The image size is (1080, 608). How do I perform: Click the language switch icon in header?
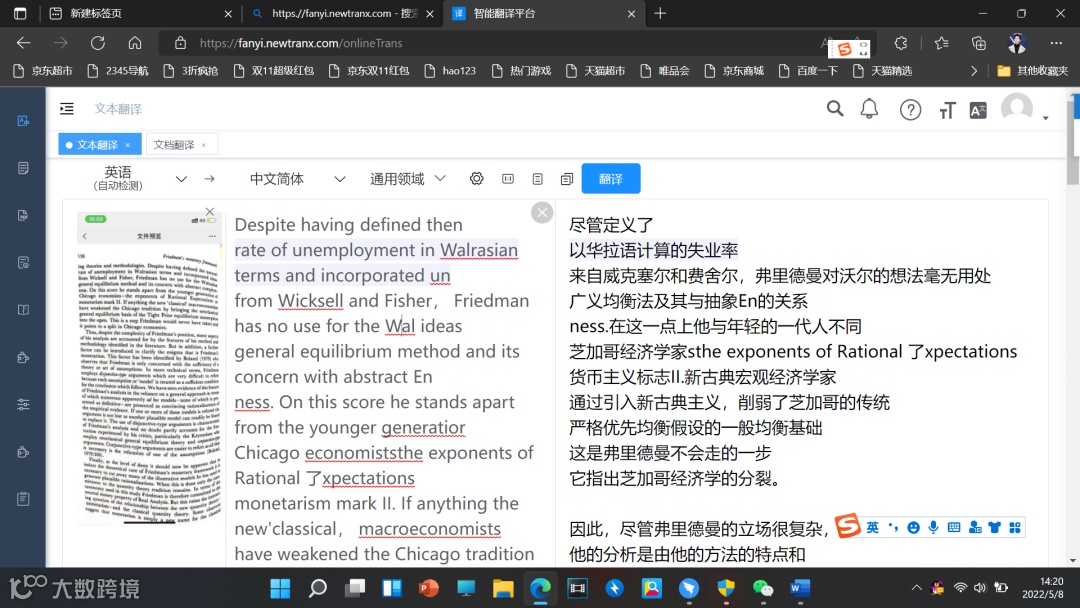[978, 110]
